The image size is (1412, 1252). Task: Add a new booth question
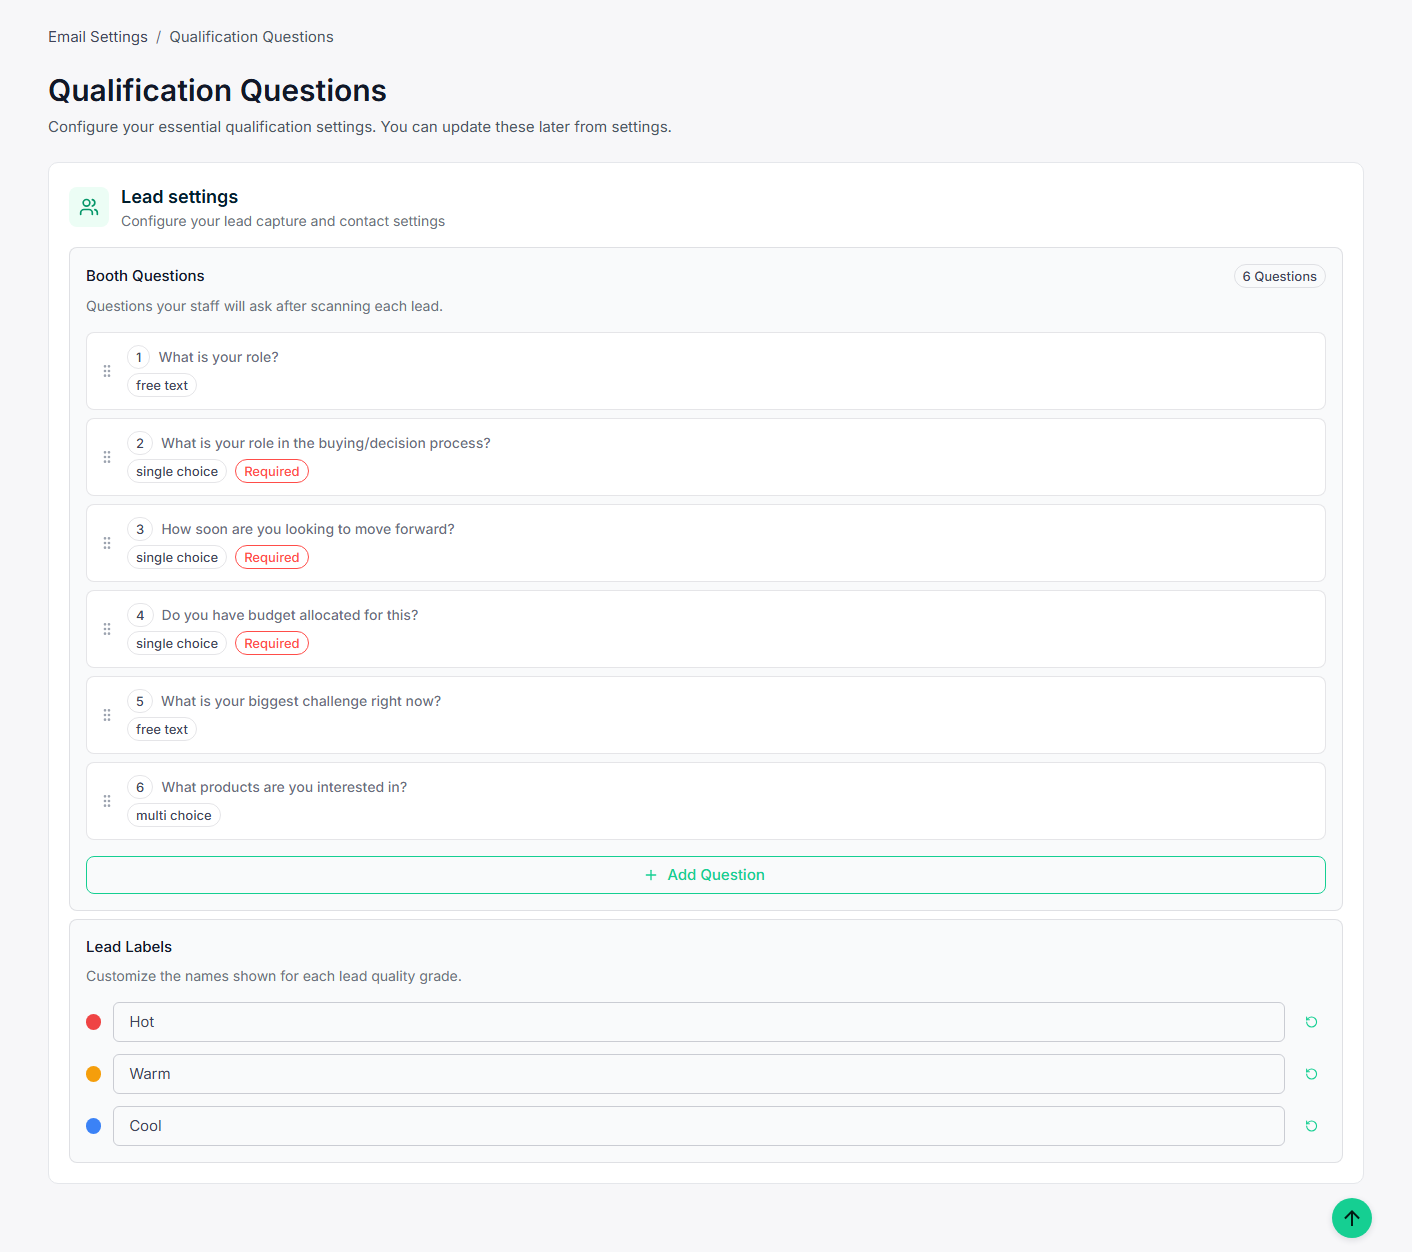706,875
